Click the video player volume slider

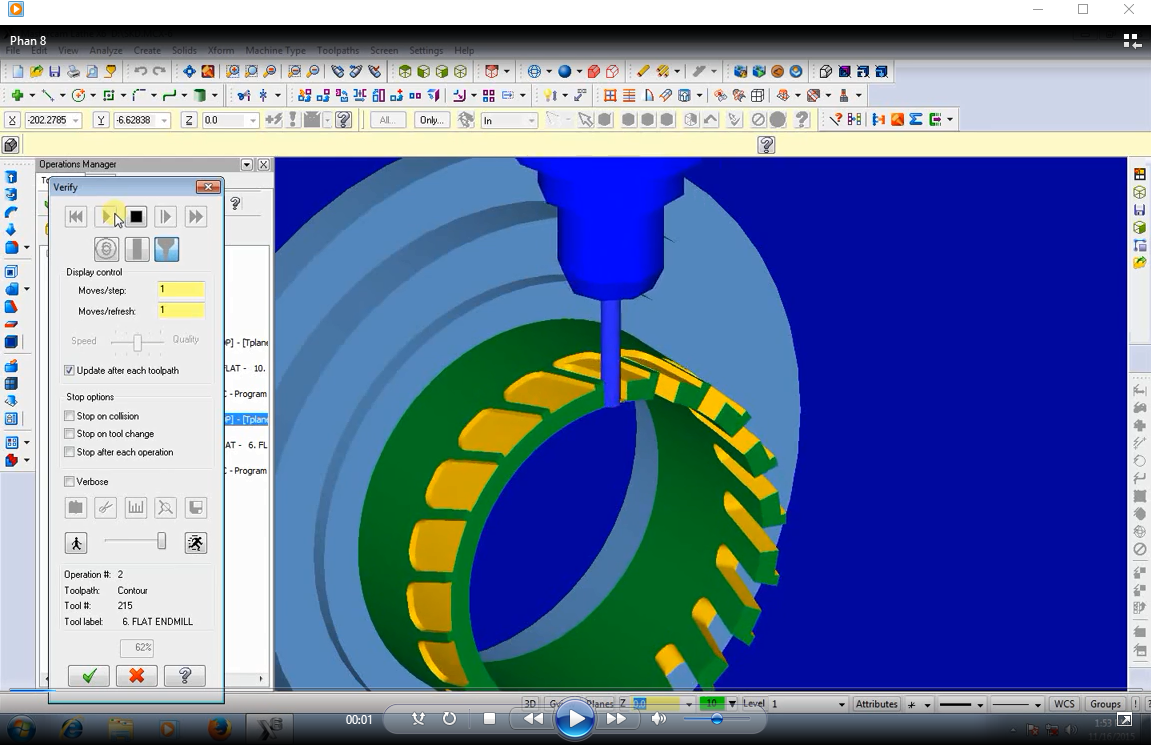pyautogui.click(x=716, y=719)
